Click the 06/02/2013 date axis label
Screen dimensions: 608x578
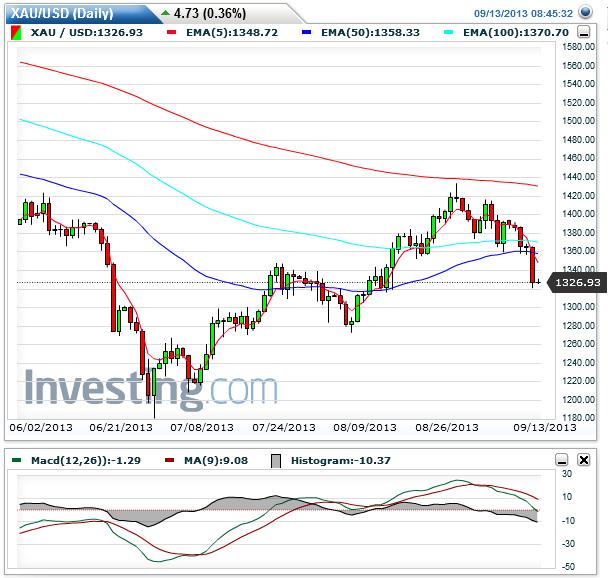[41, 428]
